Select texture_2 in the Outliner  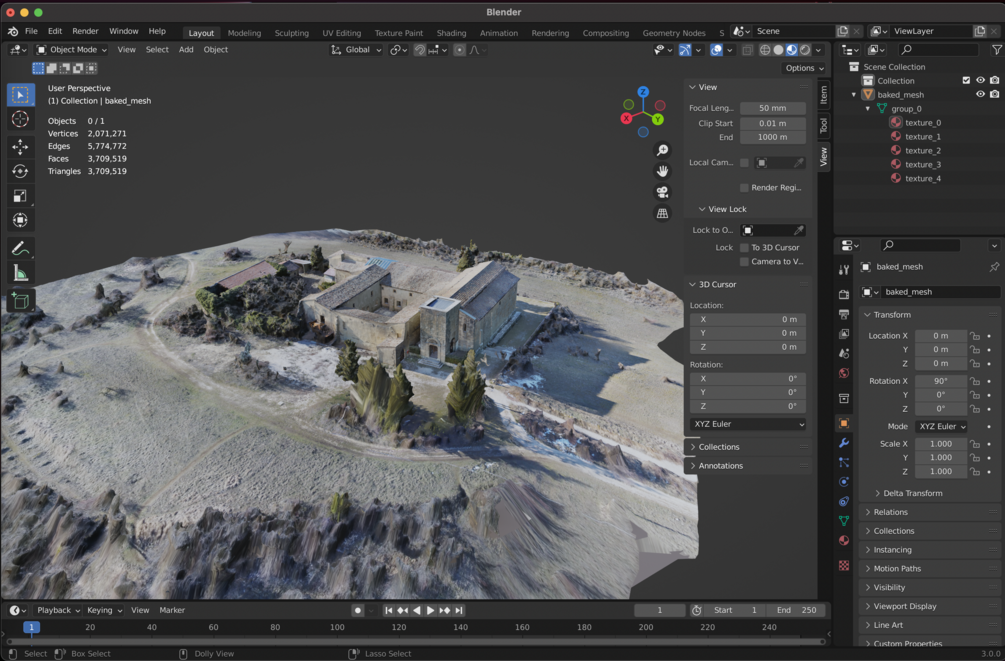[x=922, y=151]
